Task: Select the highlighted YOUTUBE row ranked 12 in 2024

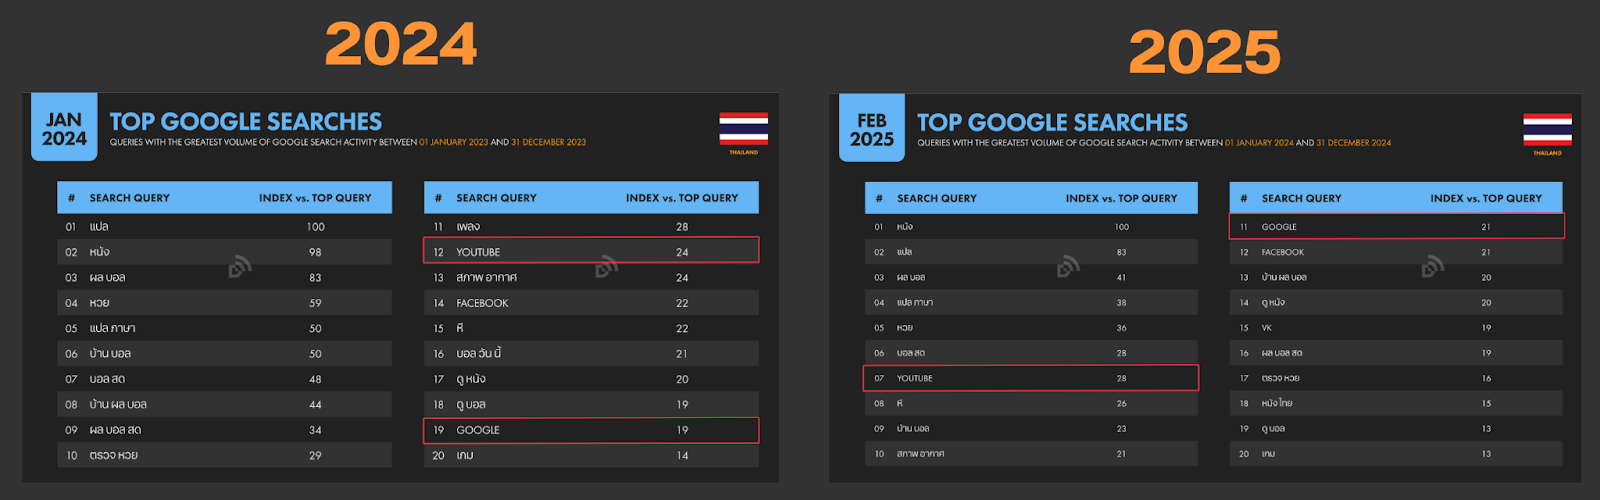Action: pos(590,251)
